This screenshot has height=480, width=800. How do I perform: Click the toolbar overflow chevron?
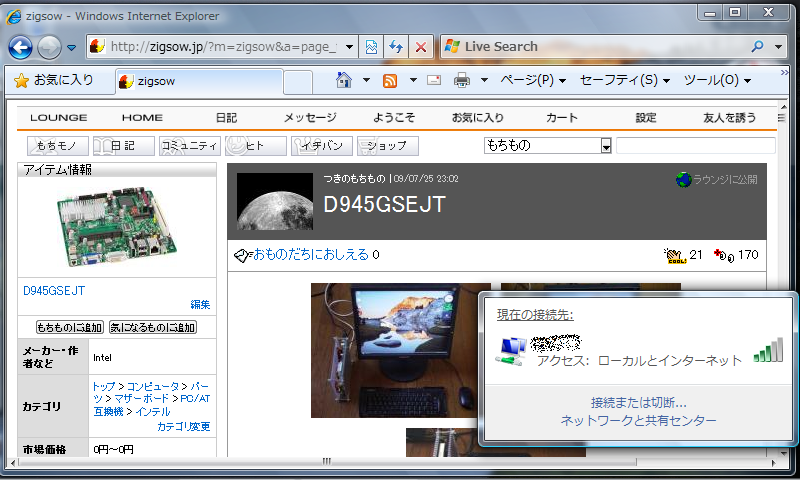tap(784, 72)
